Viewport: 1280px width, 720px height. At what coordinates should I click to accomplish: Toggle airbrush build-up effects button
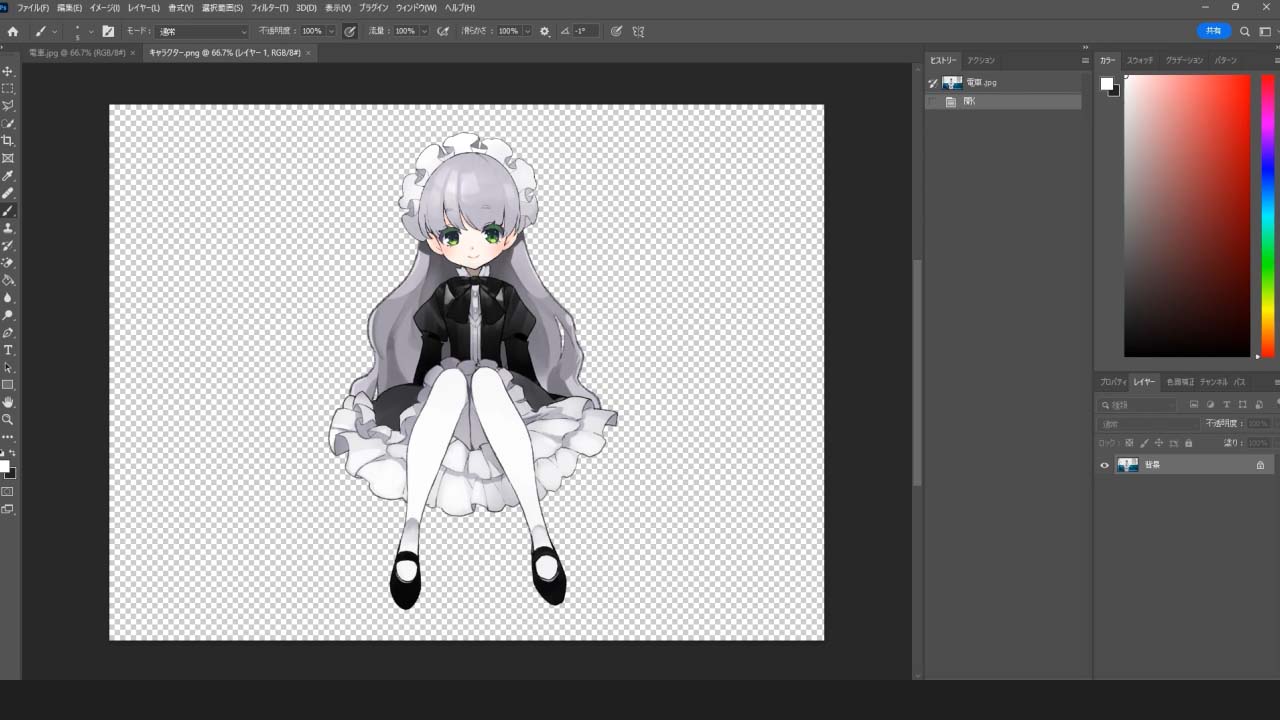click(443, 31)
